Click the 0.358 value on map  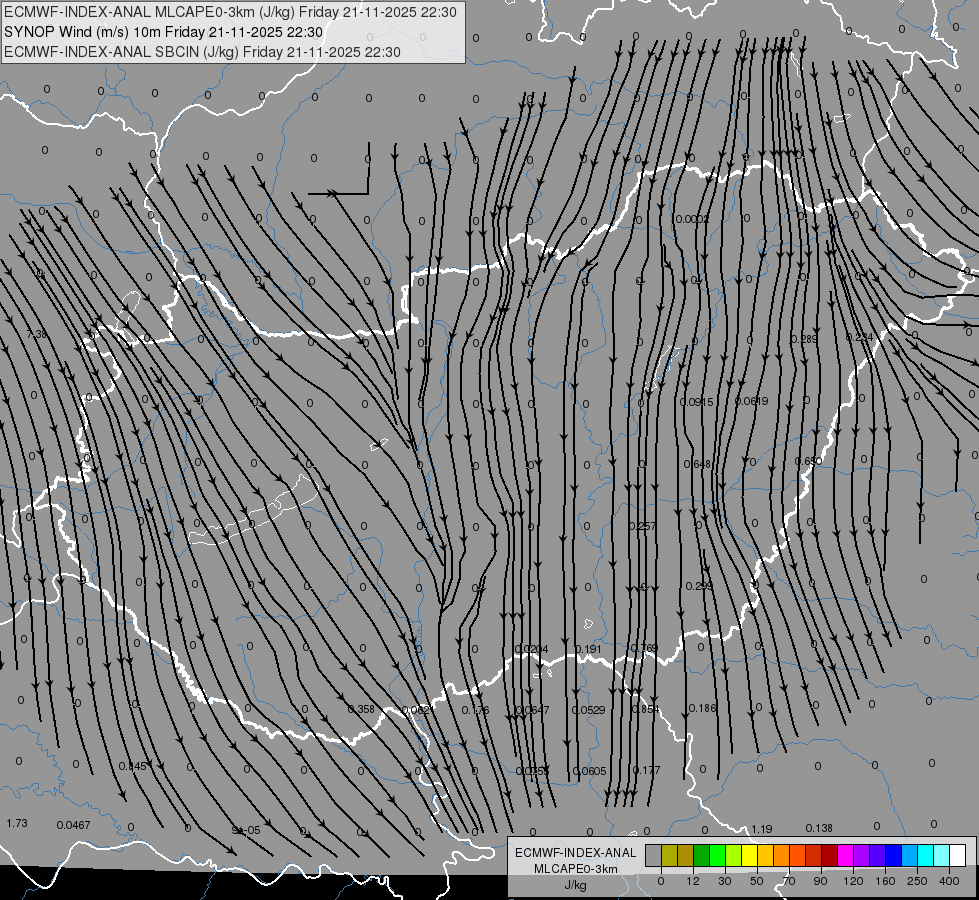tap(361, 709)
